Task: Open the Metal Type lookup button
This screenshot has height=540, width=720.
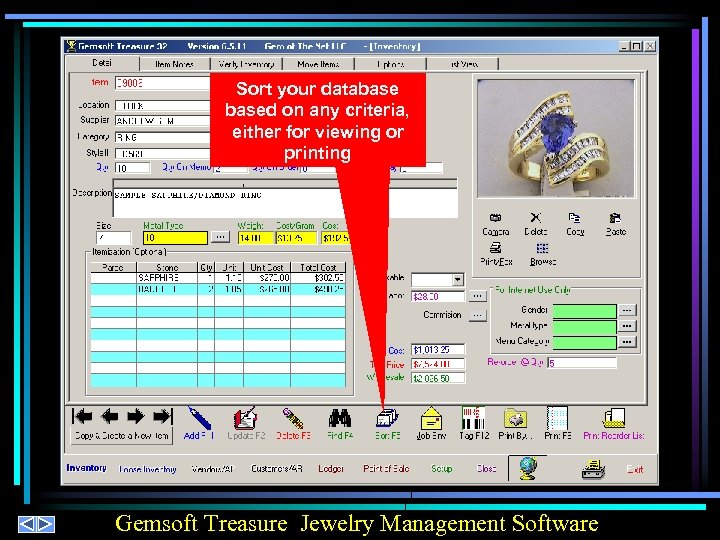Action: pyautogui.click(x=220, y=237)
